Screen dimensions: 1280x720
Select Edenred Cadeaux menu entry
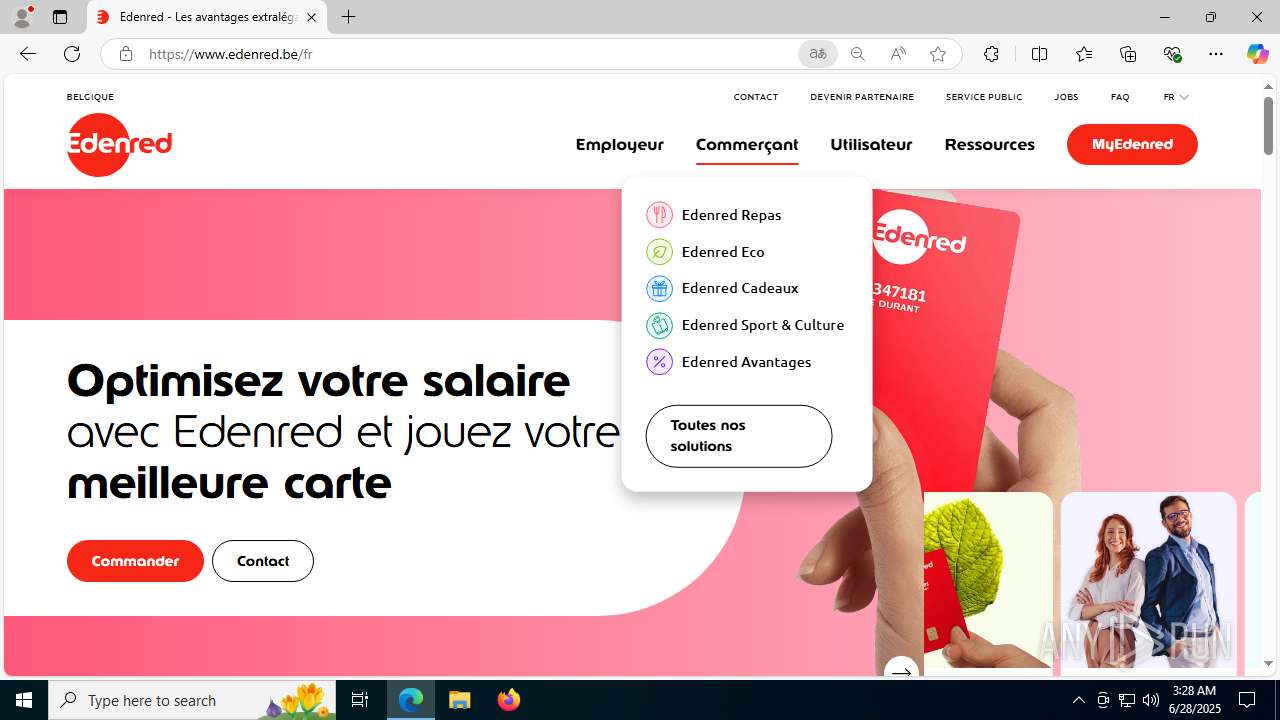click(722, 288)
